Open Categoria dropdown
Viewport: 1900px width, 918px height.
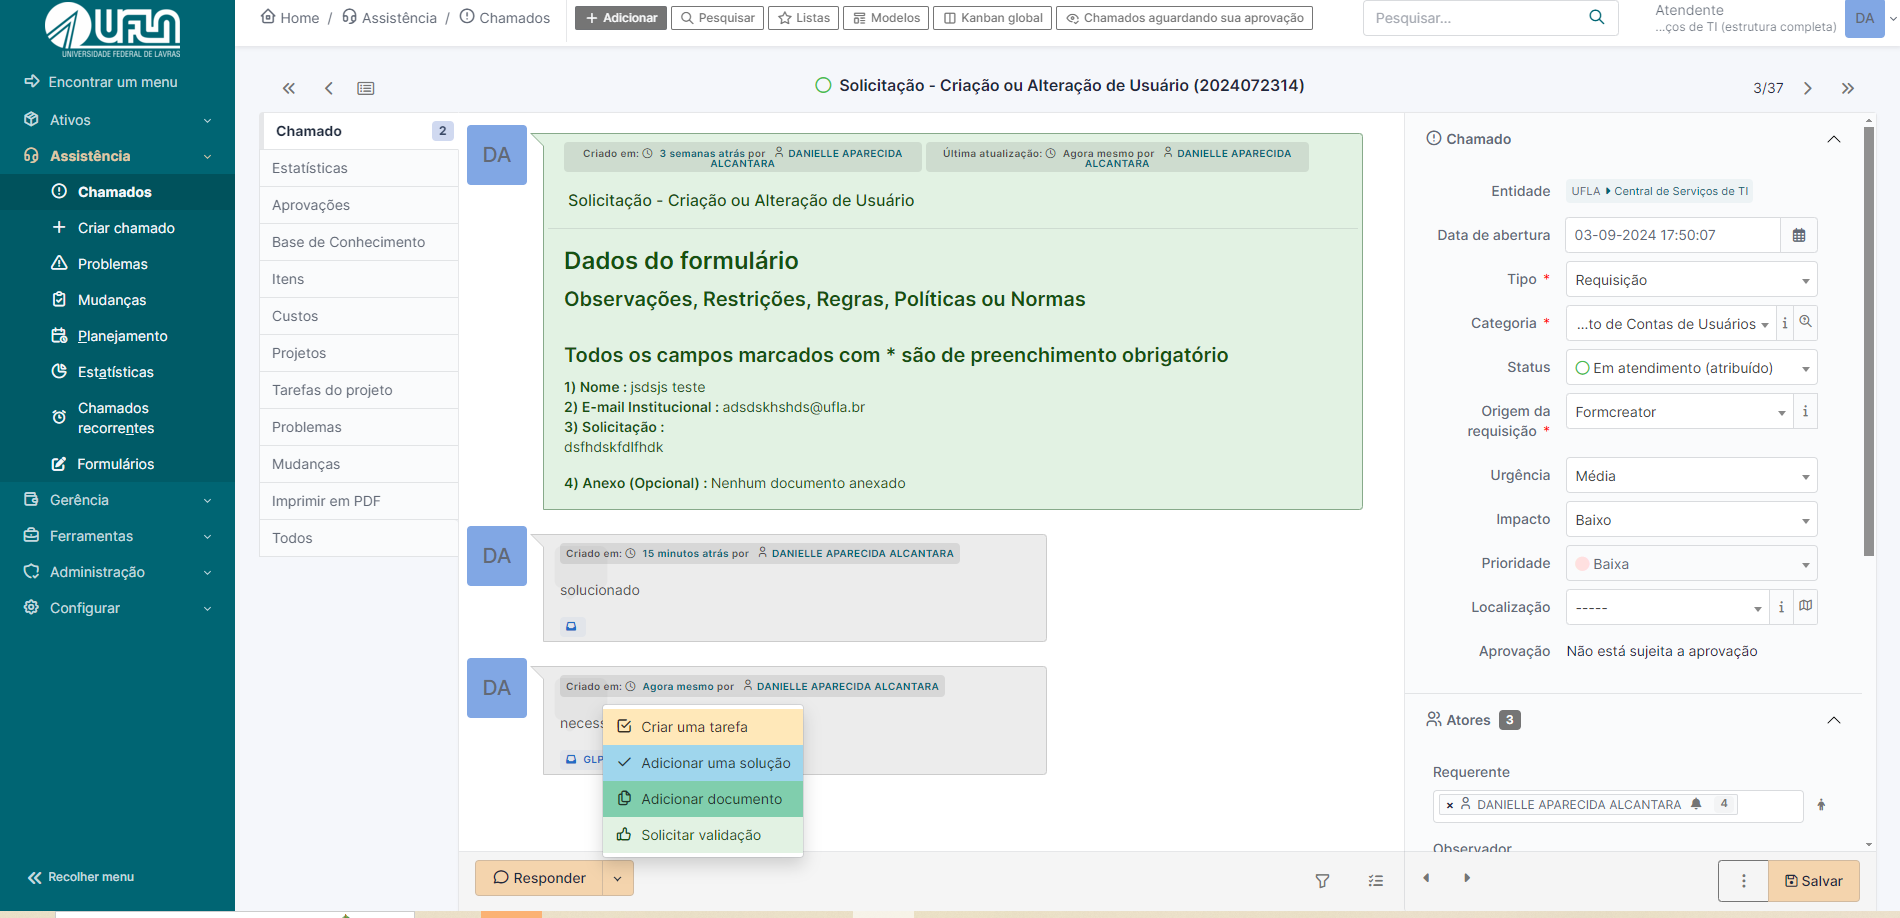pyautogui.click(x=1671, y=324)
